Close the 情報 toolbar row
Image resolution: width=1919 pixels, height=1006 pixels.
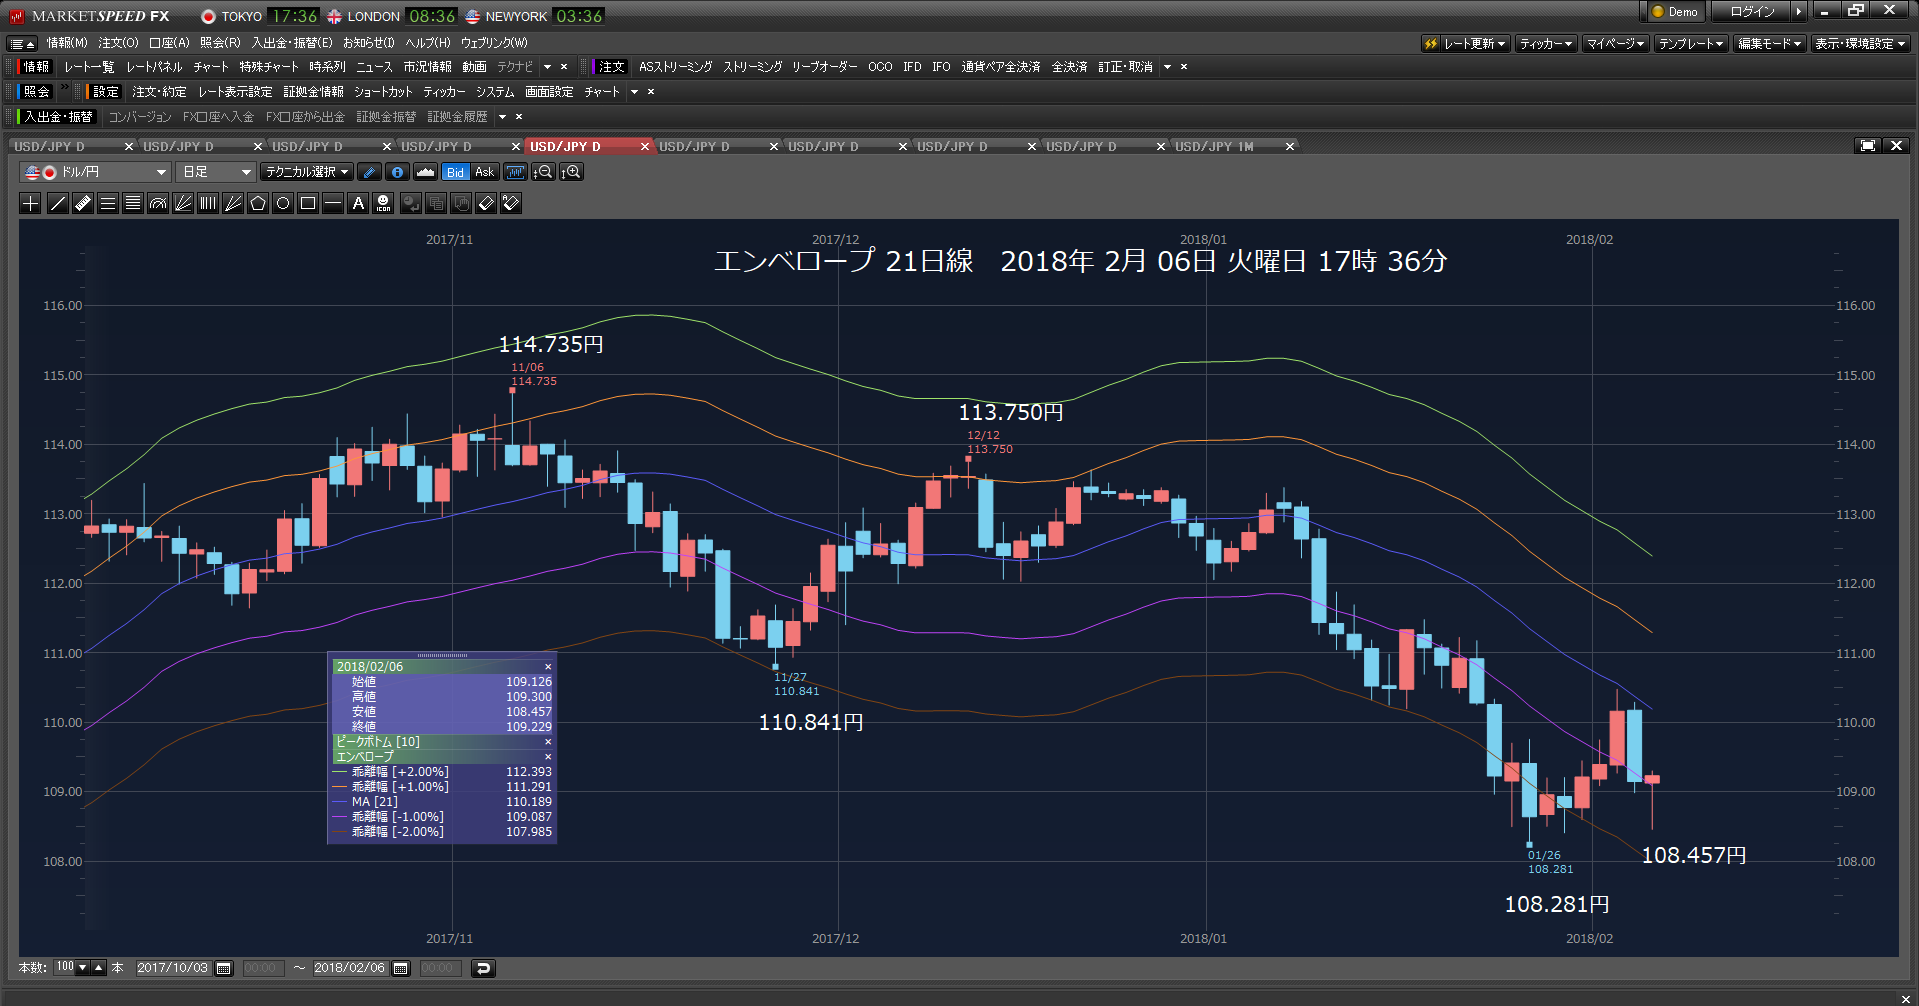coord(564,67)
